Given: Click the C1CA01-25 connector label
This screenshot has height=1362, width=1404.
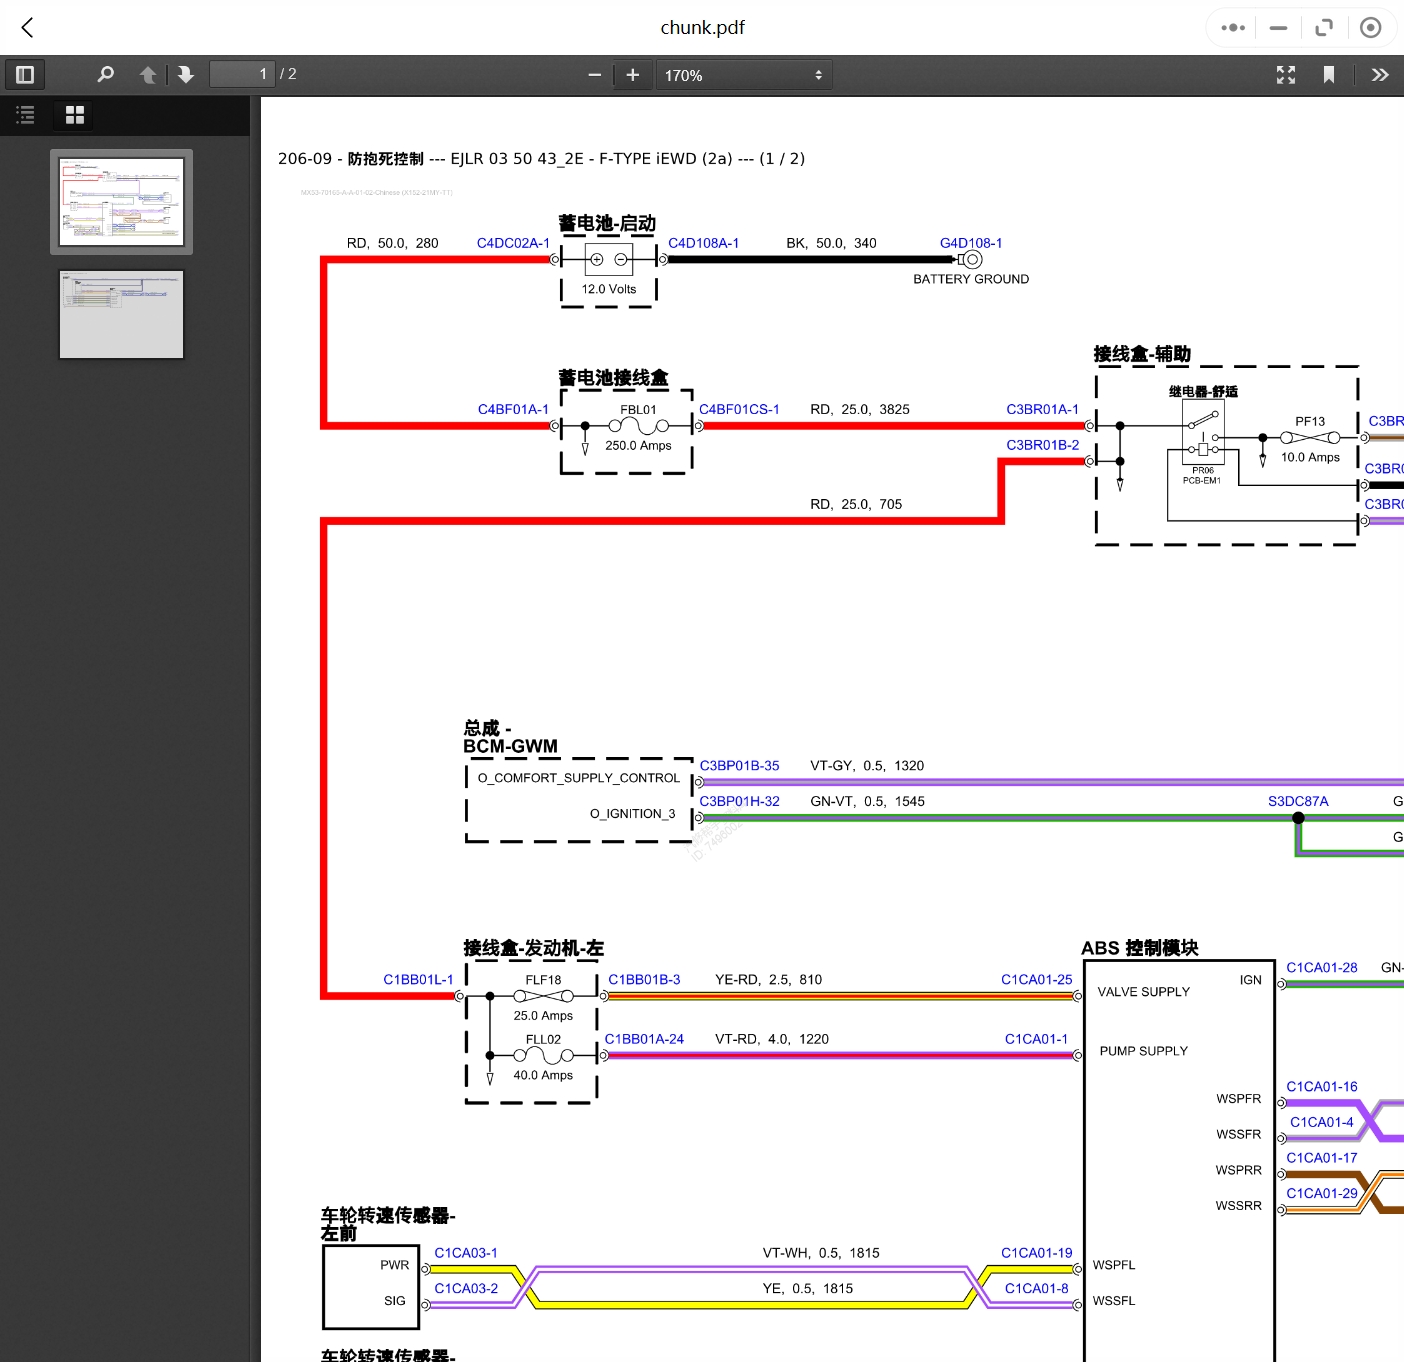Looking at the screenshot, I should point(1036,980).
